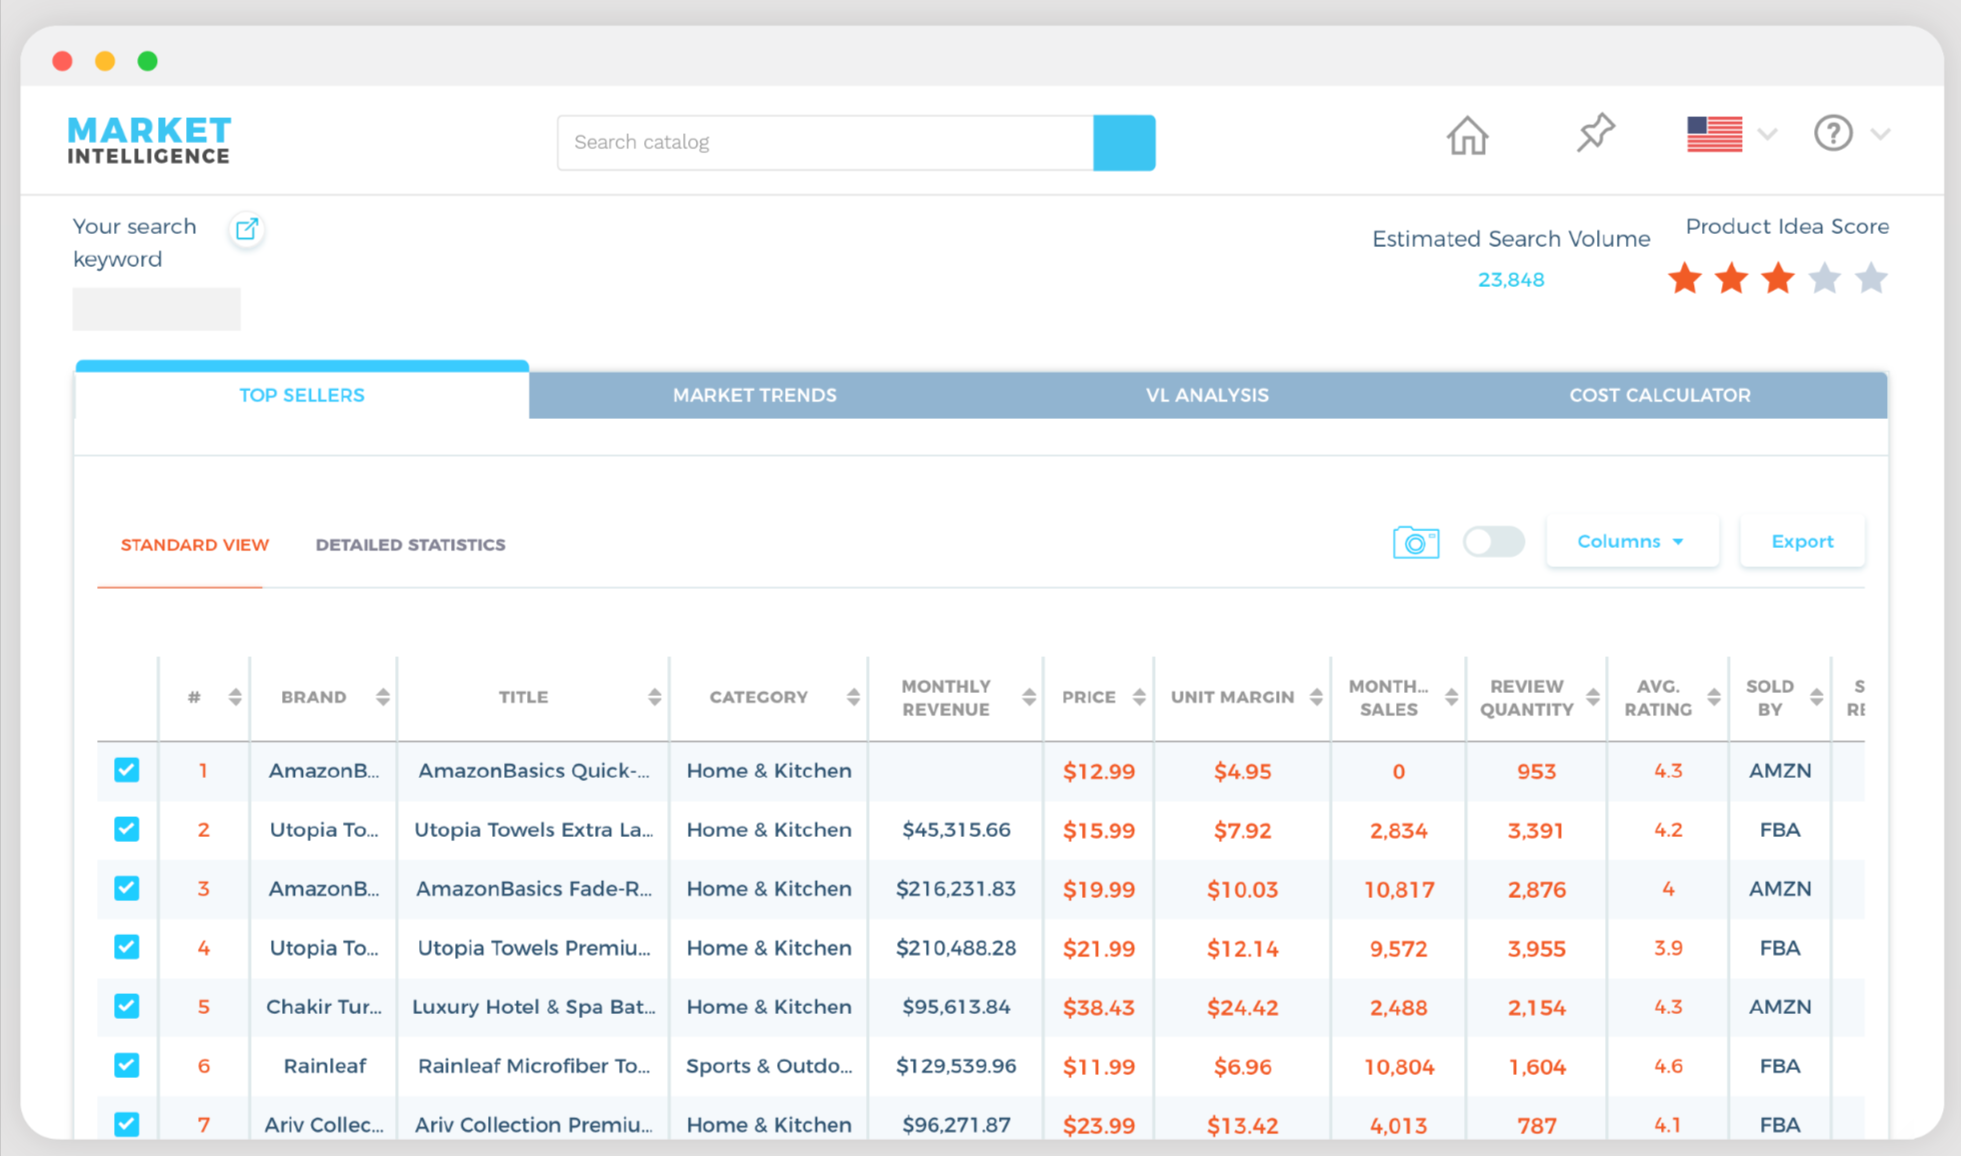Click revenue cell '$45,315.66'
The width and height of the screenshot is (1961, 1156).
point(956,830)
